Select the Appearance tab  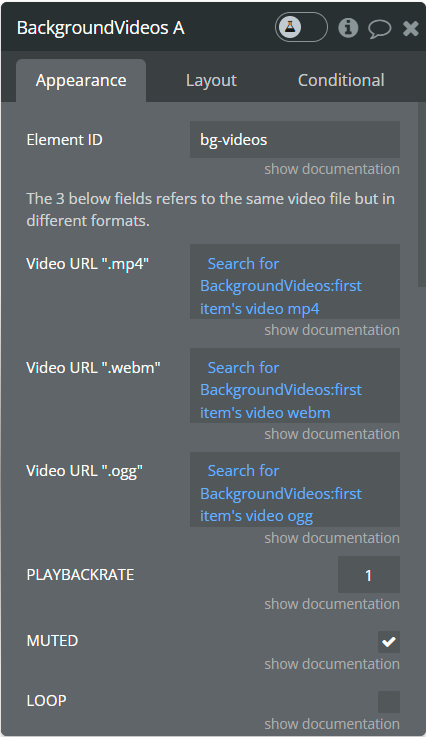pos(81,80)
